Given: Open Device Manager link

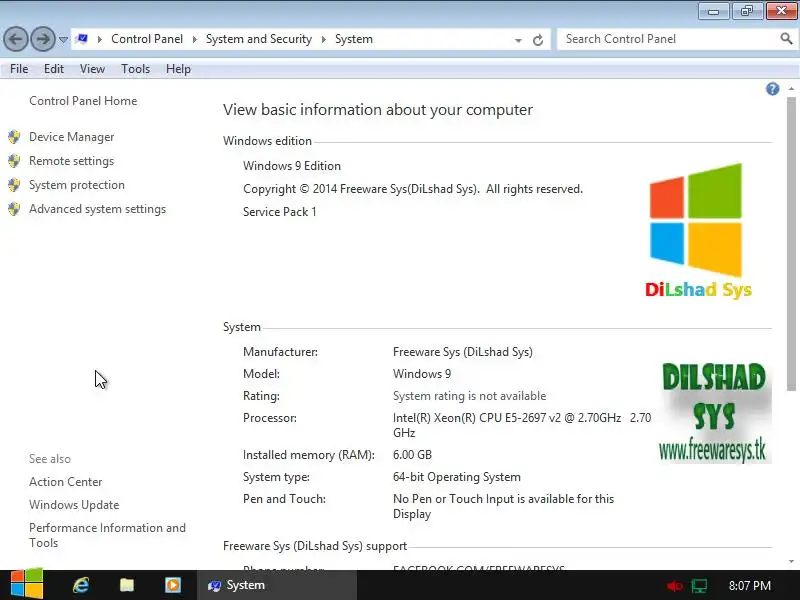Looking at the screenshot, I should point(71,137).
